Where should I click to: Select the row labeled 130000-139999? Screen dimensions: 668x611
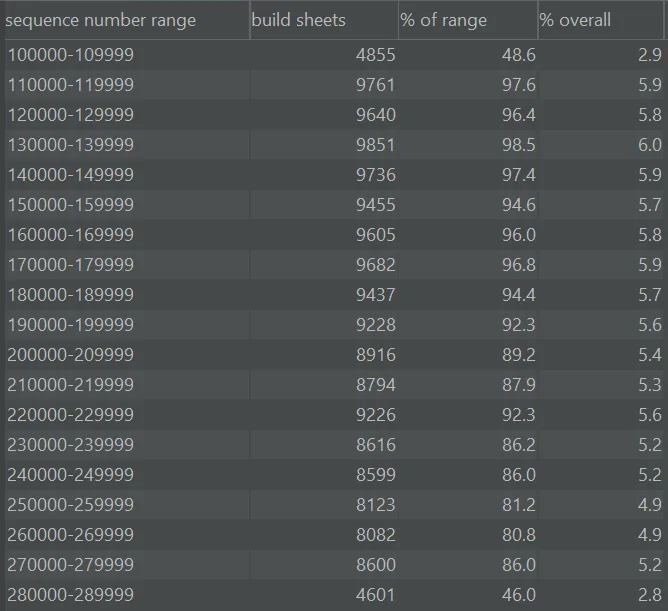tap(334, 145)
